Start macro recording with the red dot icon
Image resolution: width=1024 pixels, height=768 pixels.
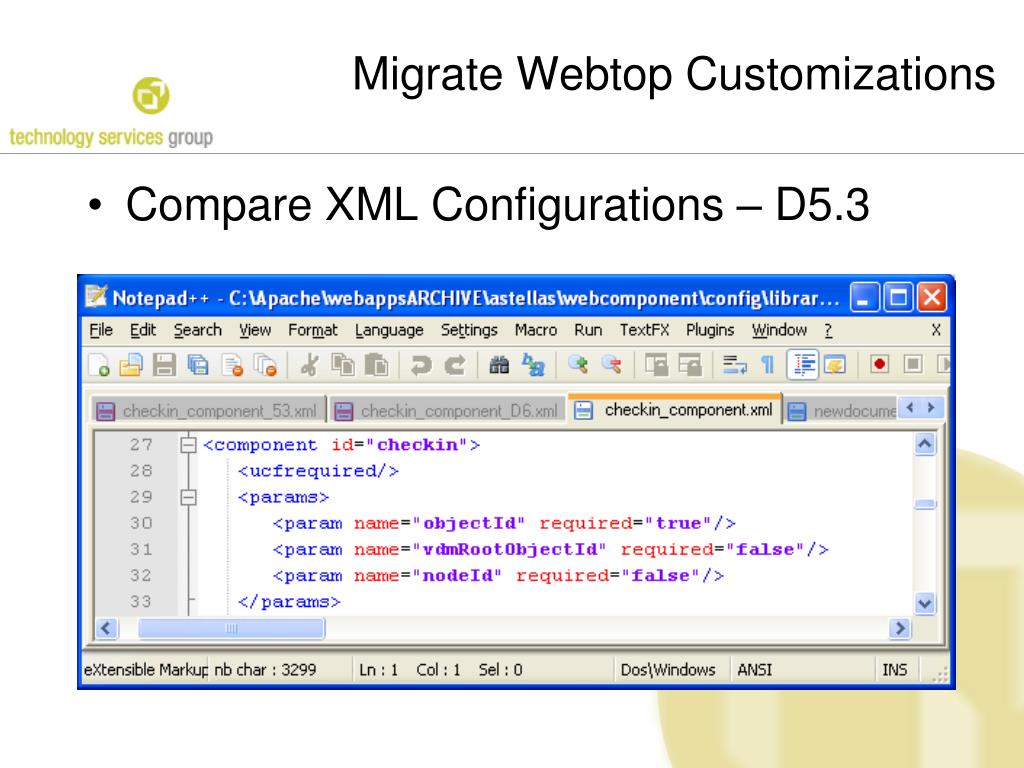tap(880, 364)
